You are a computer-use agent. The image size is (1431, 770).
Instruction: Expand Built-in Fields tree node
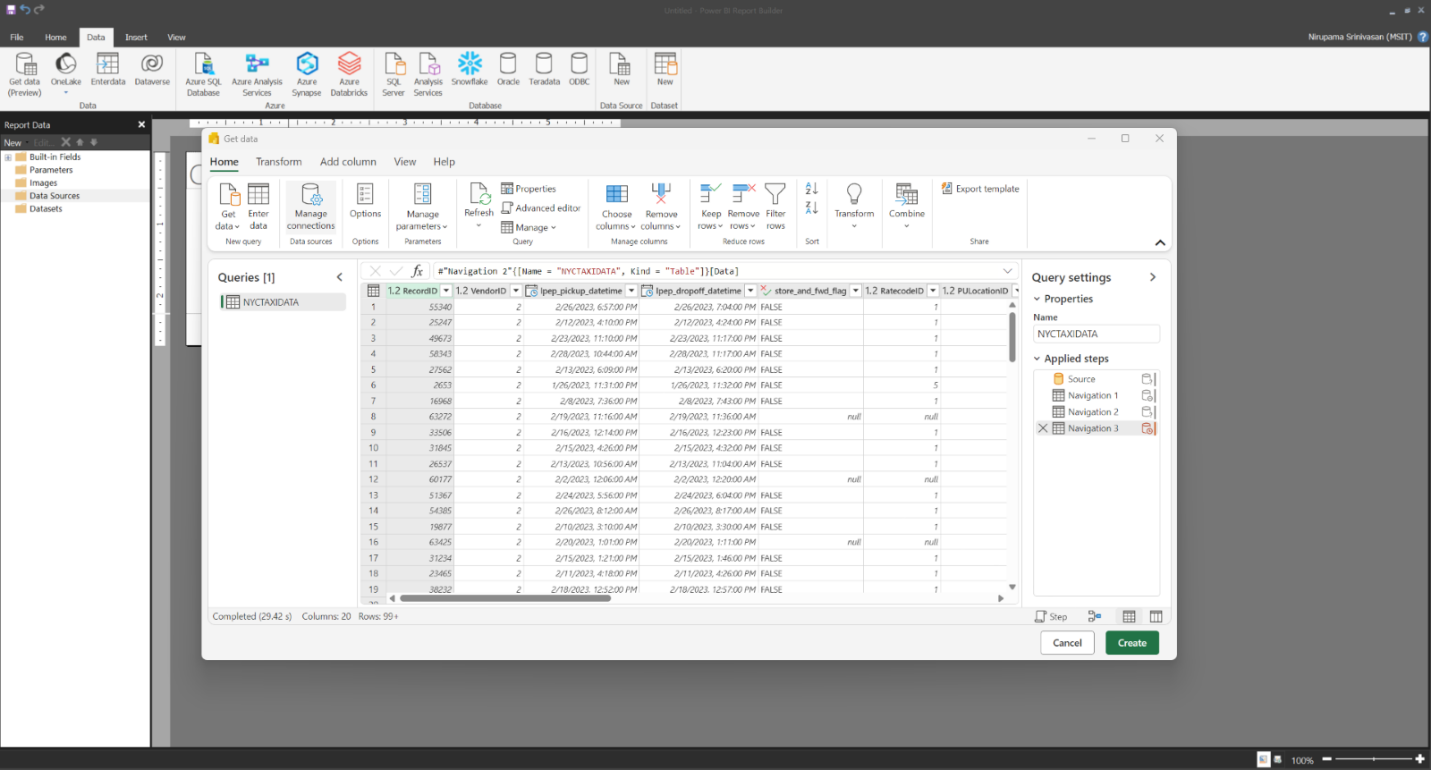8,157
